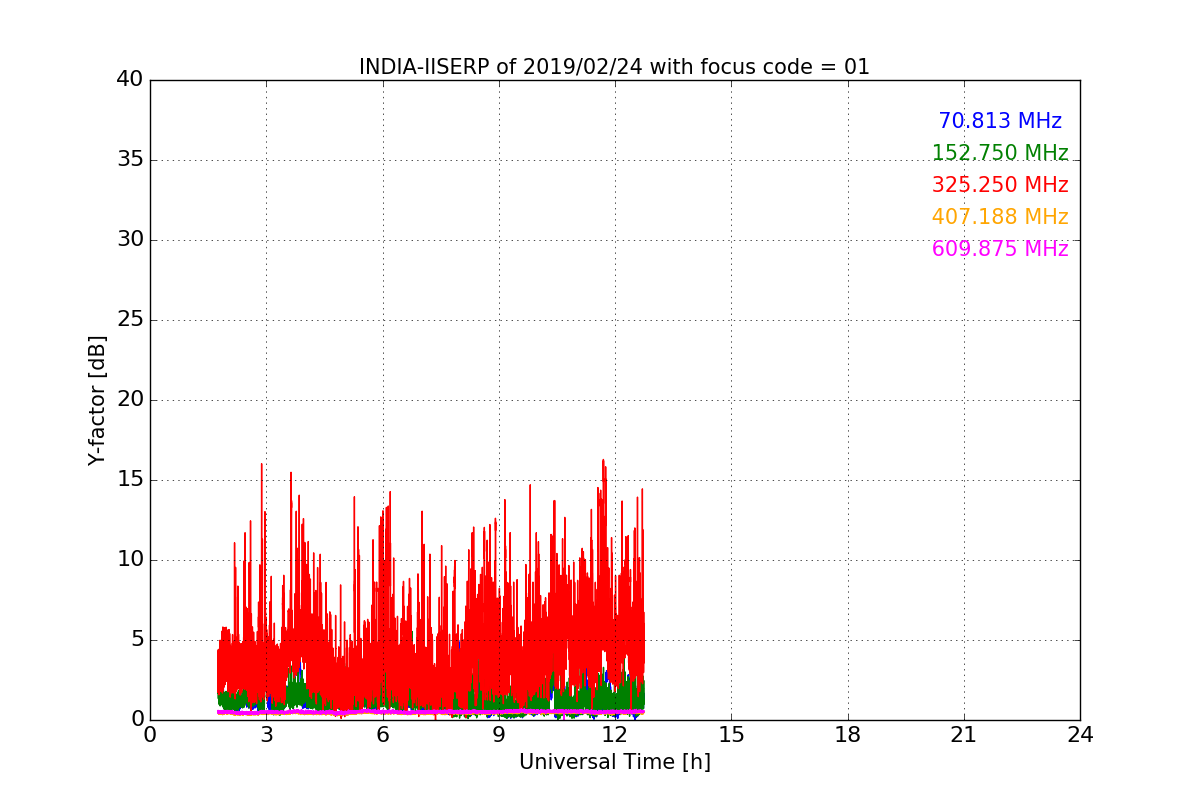Click the x-axis tick label 21
Image resolution: width=1200 pixels, height=800 pixels.
[x=963, y=735]
